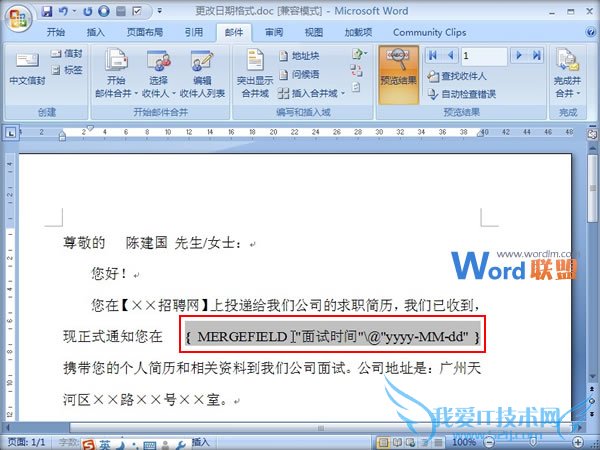Go to the 视图 tab

point(314,32)
